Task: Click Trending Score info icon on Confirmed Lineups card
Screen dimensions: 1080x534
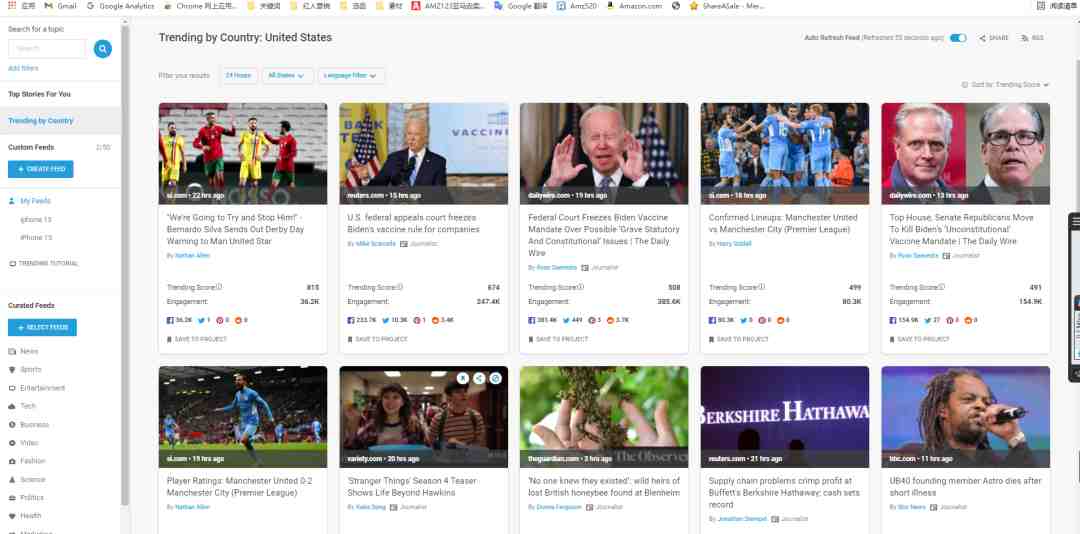Action: 761,287
